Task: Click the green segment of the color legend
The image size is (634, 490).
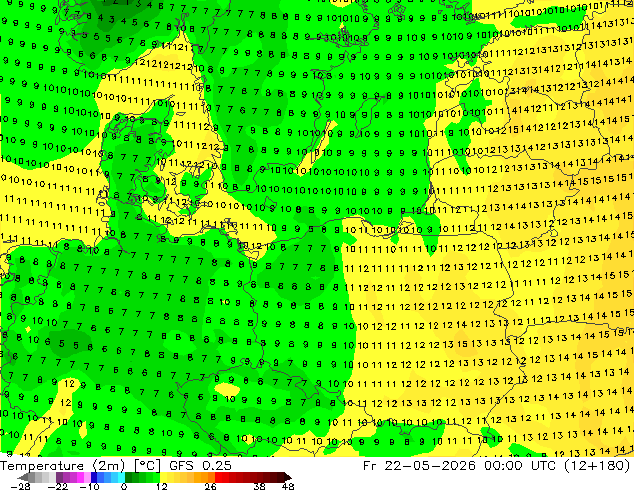Action: tap(142, 477)
